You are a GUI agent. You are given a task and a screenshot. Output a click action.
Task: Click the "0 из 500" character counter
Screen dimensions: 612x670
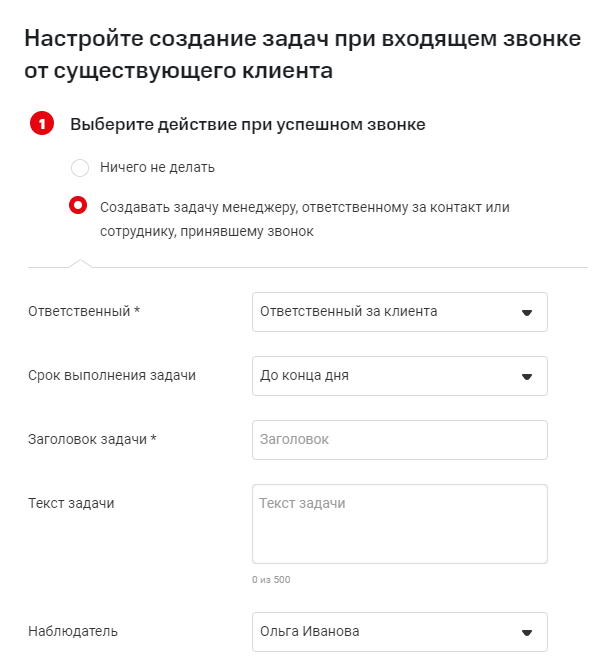271,580
